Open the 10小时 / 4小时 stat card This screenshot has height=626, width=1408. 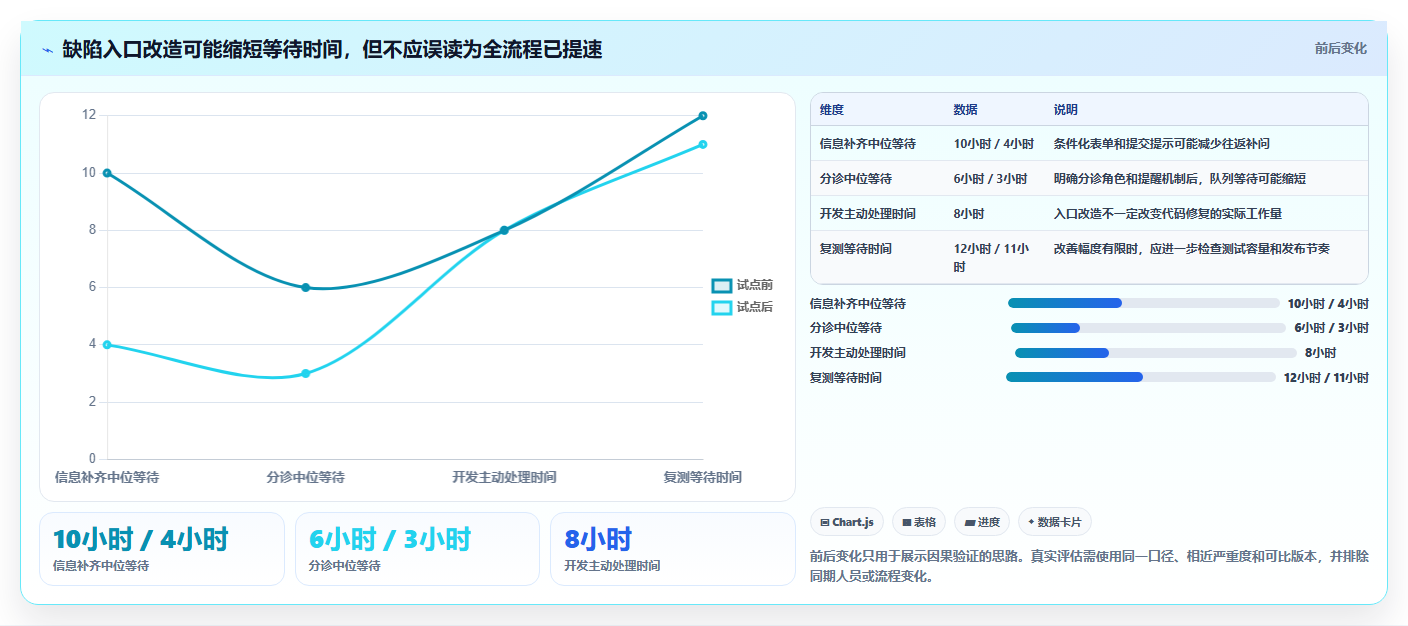(x=162, y=549)
